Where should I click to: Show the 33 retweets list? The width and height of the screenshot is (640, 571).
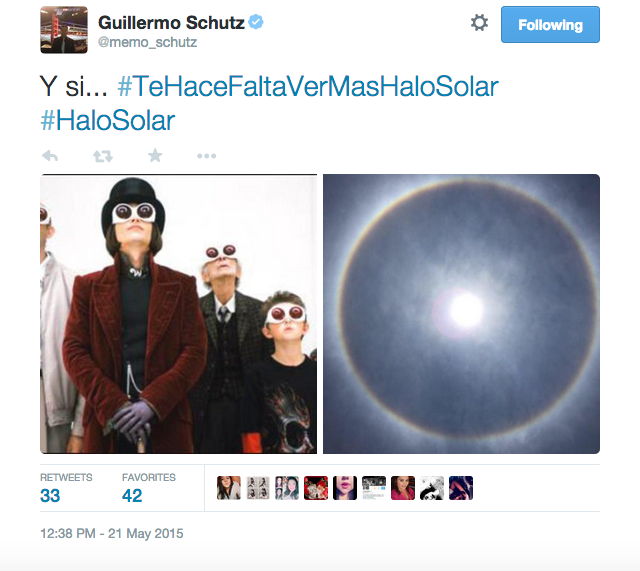click(x=66, y=488)
